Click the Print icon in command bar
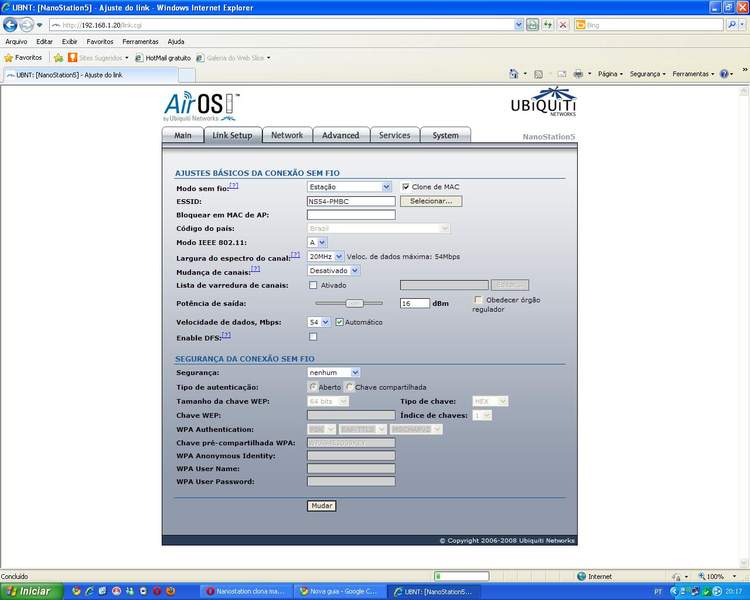Image resolution: width=750 pixels, height=600 pixels. (x=578, y=74)
